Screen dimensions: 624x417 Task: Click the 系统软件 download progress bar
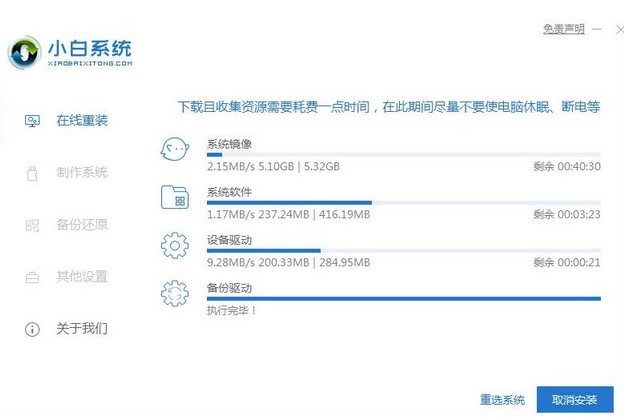[403, 202]
